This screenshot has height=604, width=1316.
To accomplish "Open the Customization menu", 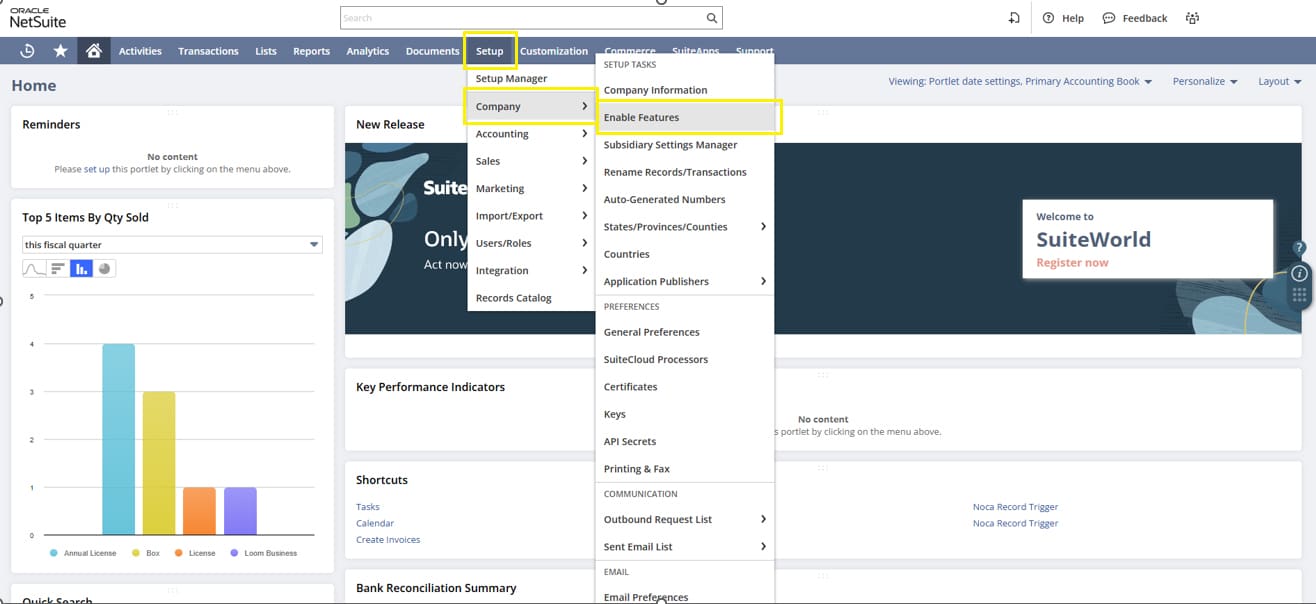I will [x=554, y=51].
